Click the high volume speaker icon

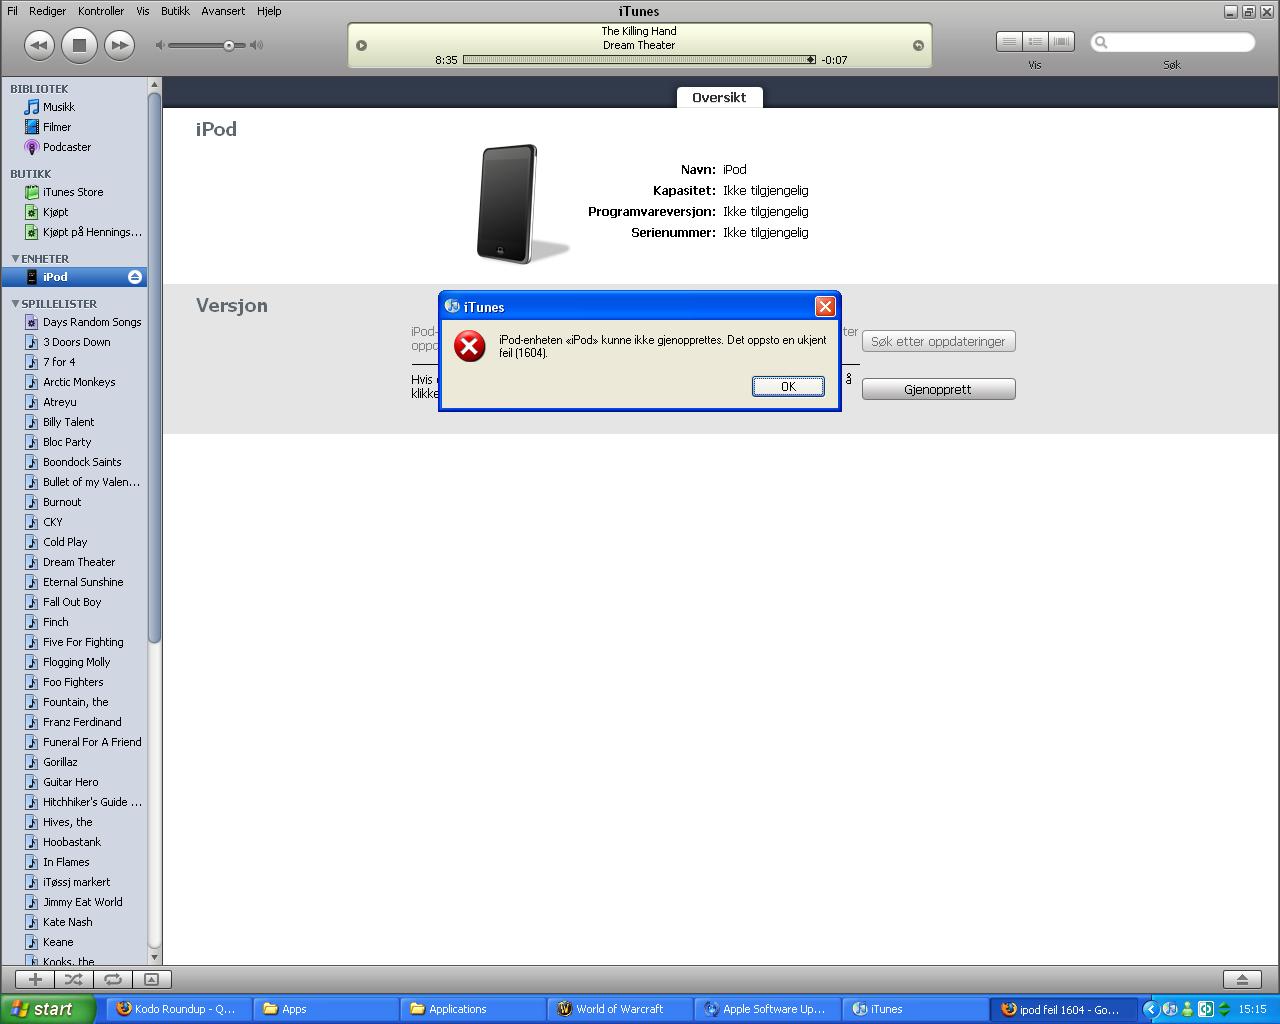coord(257,45)
